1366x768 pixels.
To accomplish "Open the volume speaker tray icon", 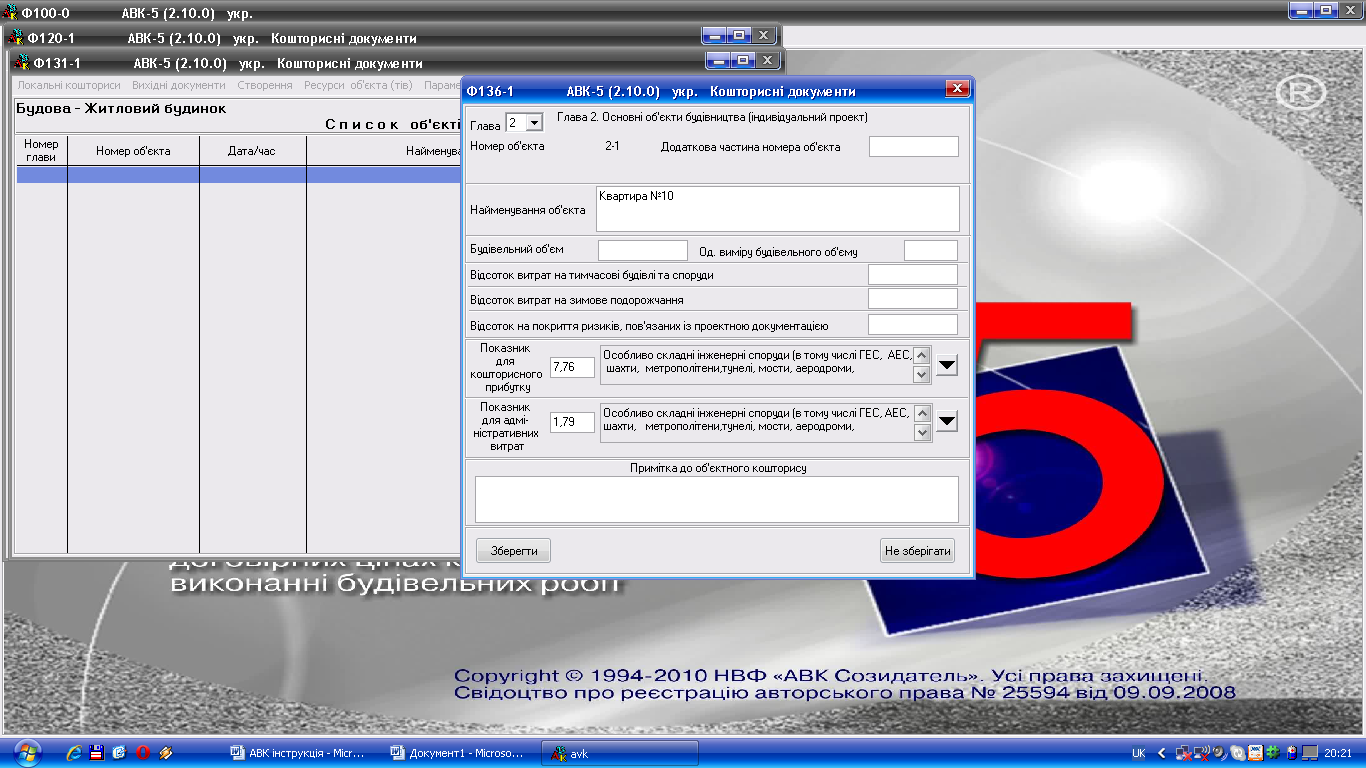I will tap(1220, 753).
